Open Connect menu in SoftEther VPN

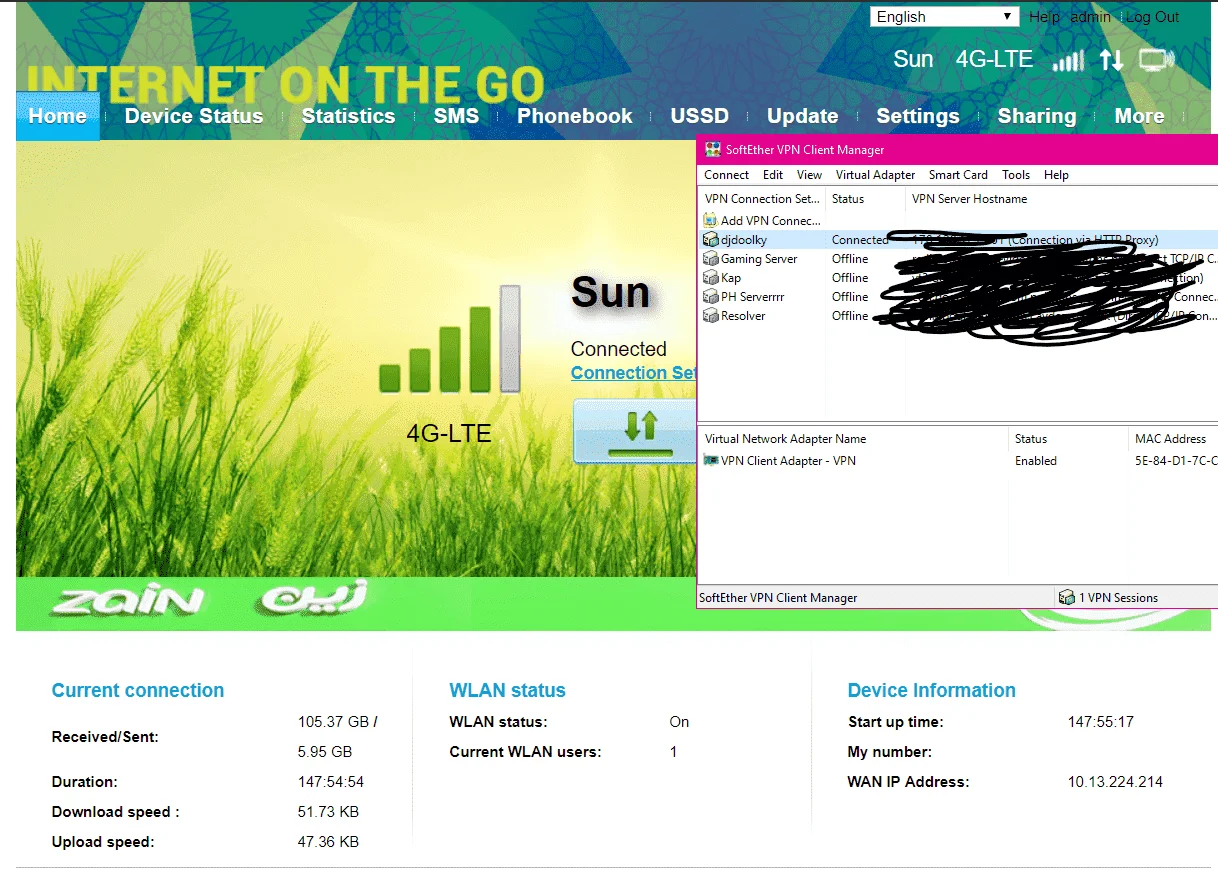pyautogui.click(x=726, y=175)
